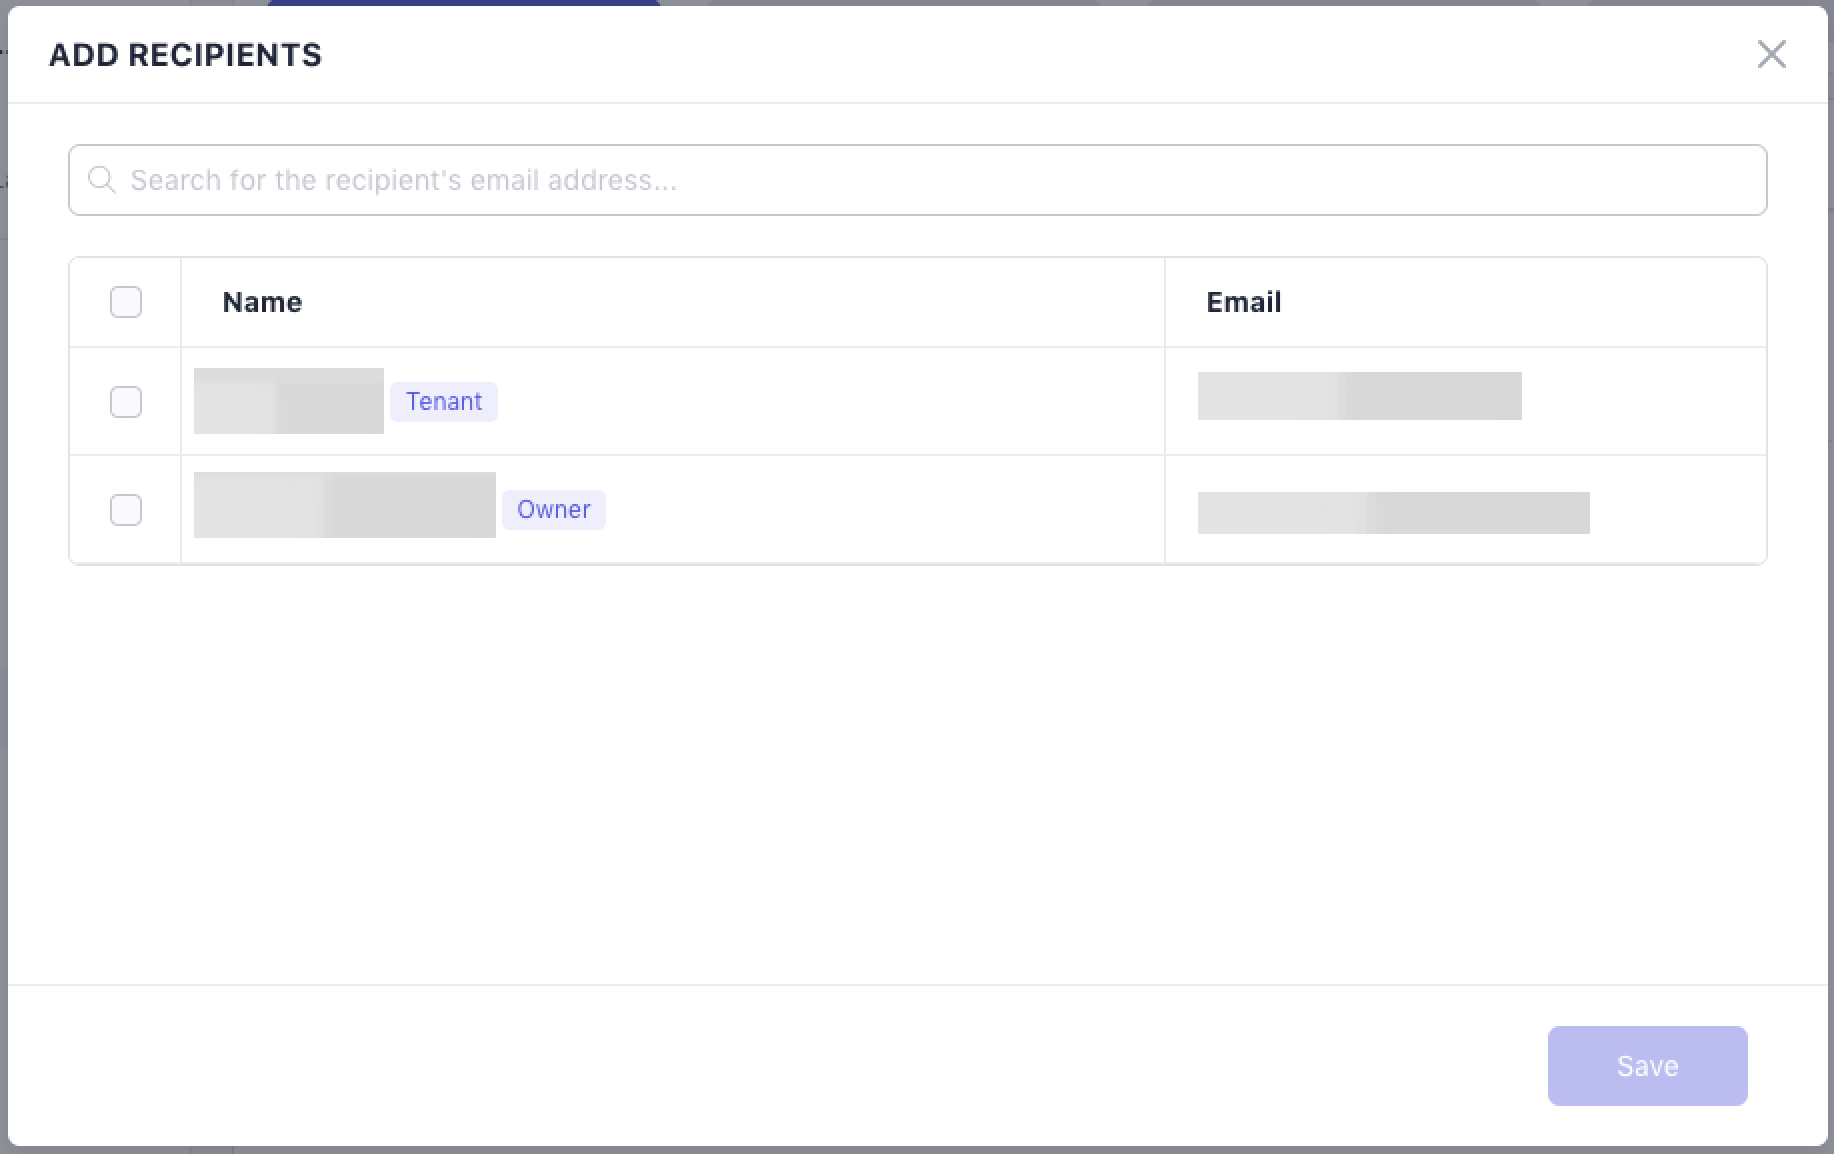Viewport: 1834px width, 1154px height.
Task: Click empty space right of Owner badge
Action: [880, 510]
